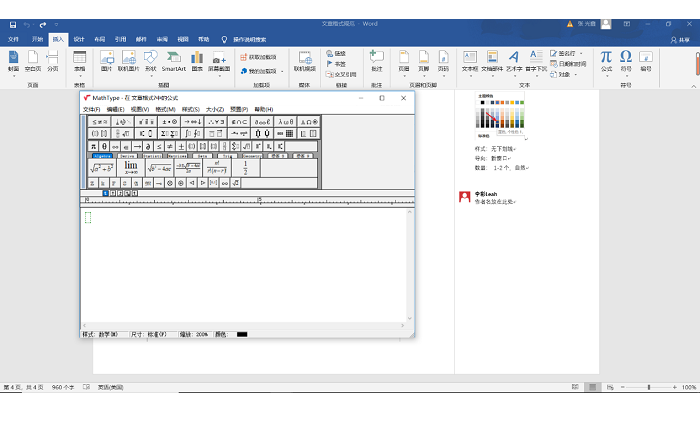This screenshot has width=700, height=430.
Task: Click the black color swatch in MathType status bar
Action: pos(242,334)
